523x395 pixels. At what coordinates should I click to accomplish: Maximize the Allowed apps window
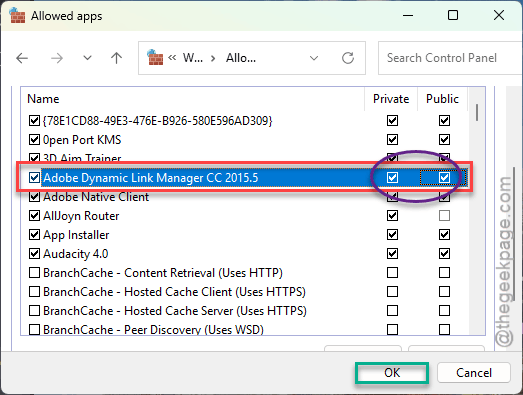tap(453, 15)
